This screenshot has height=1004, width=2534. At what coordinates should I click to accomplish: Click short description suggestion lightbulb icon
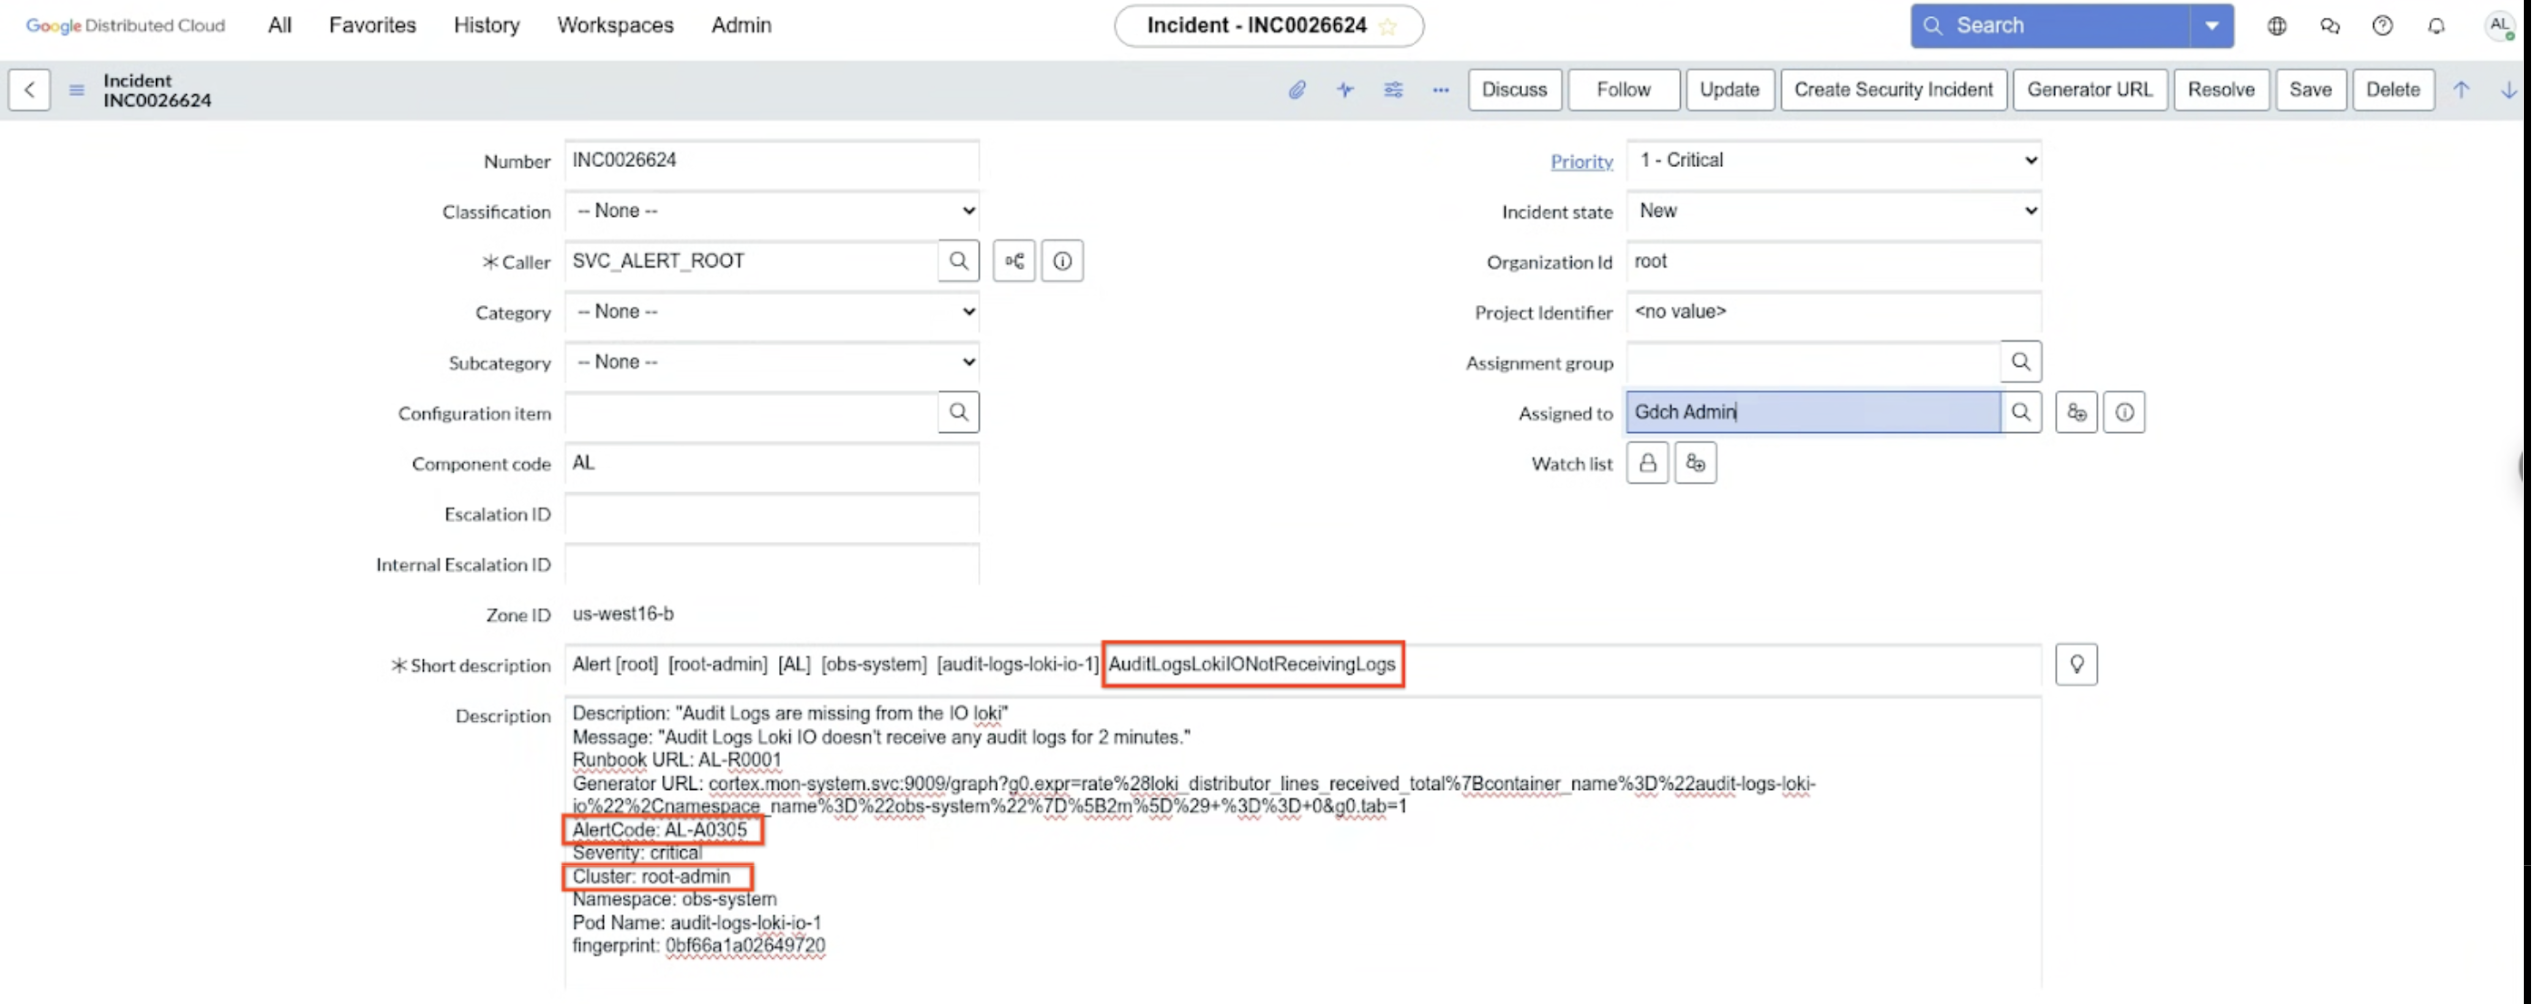[x=2076, y=664]
